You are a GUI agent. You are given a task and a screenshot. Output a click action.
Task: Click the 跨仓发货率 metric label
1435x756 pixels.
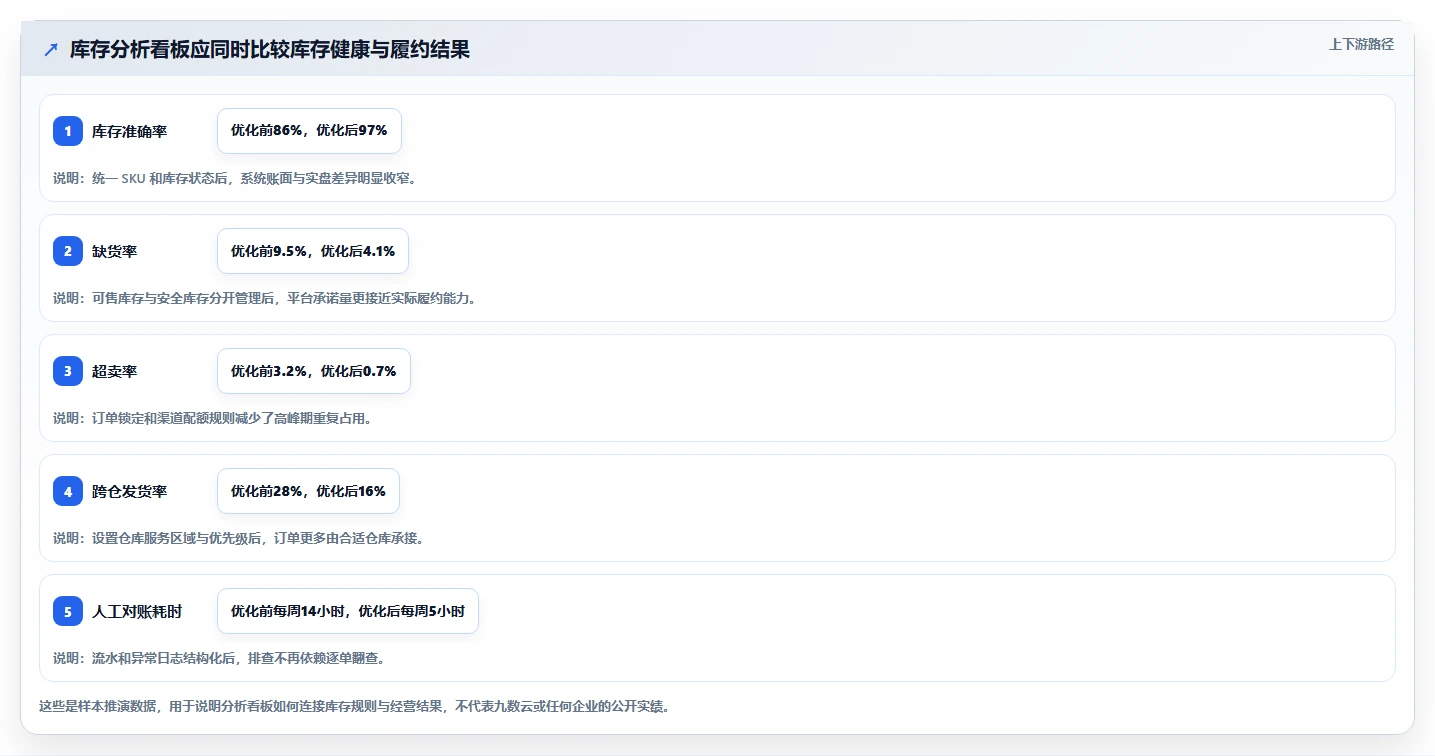[130, 491]
